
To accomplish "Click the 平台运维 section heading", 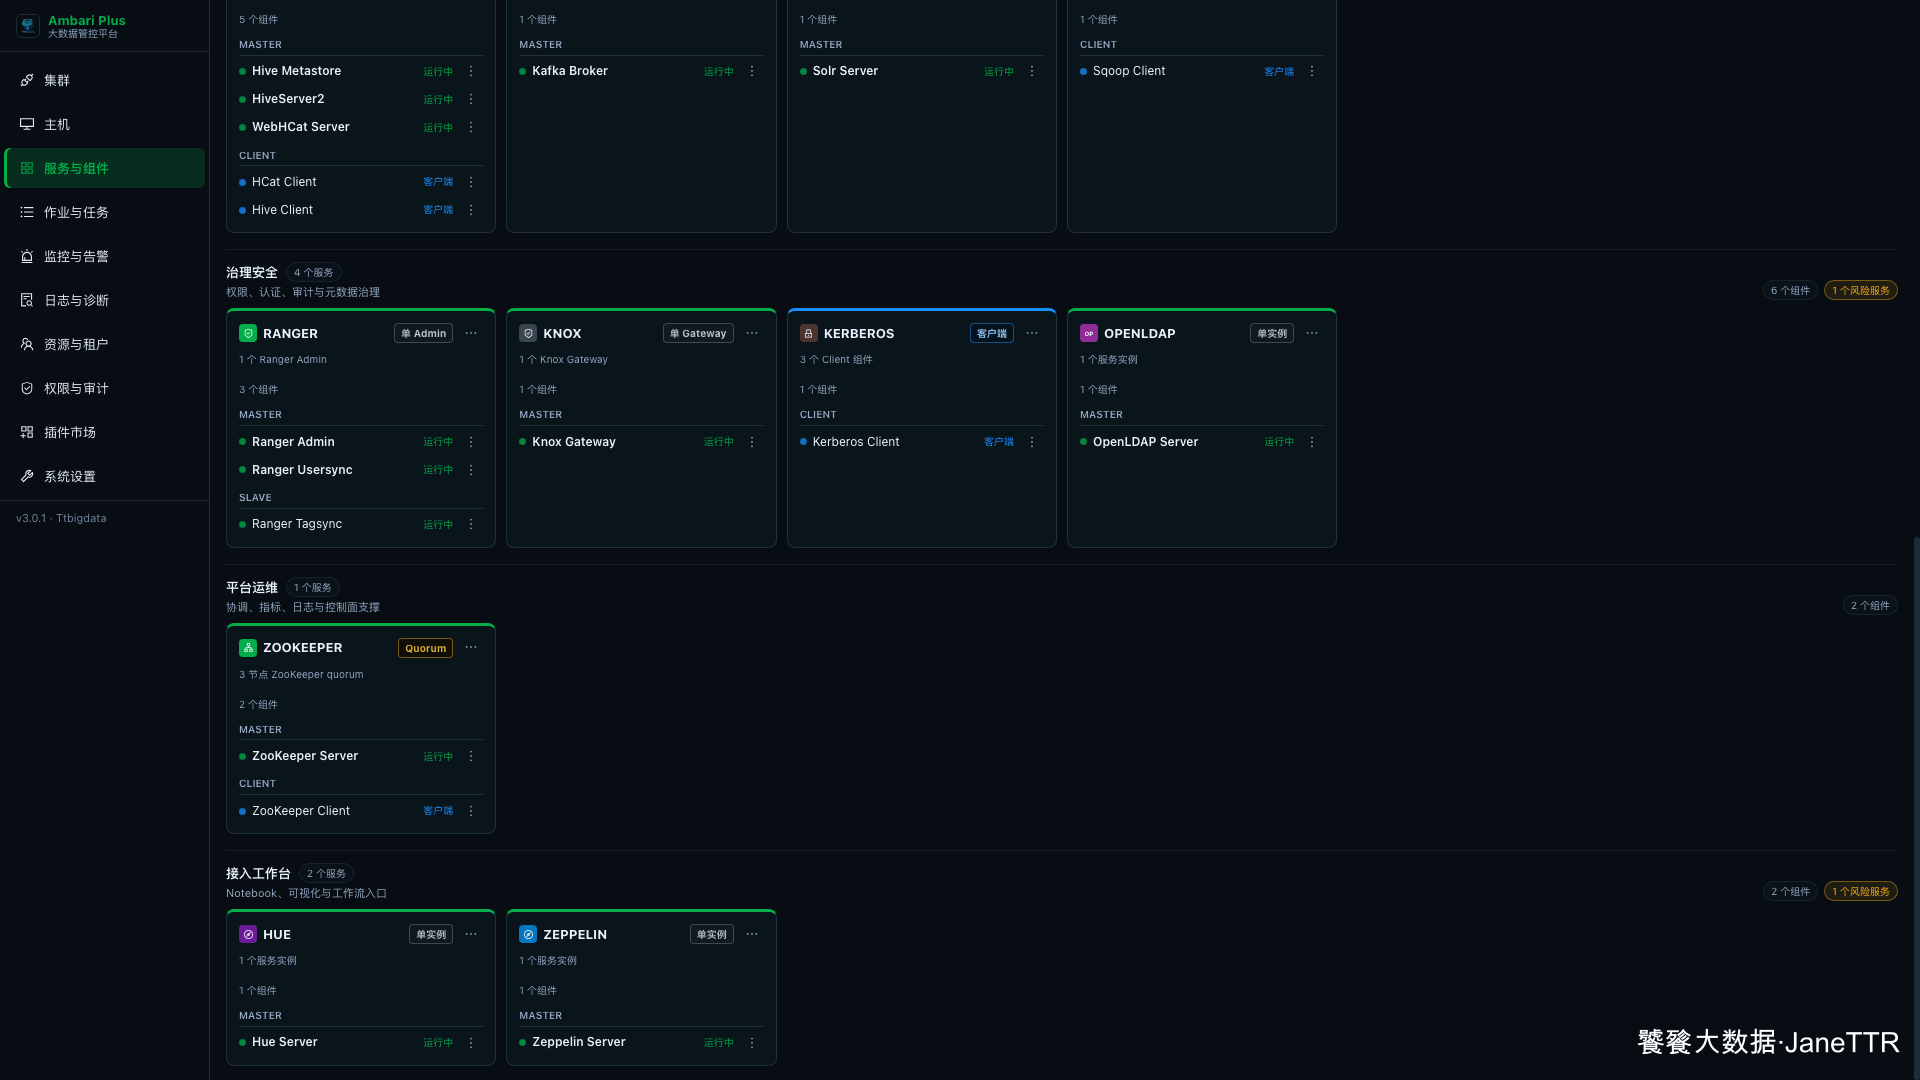I will [252, 587].
